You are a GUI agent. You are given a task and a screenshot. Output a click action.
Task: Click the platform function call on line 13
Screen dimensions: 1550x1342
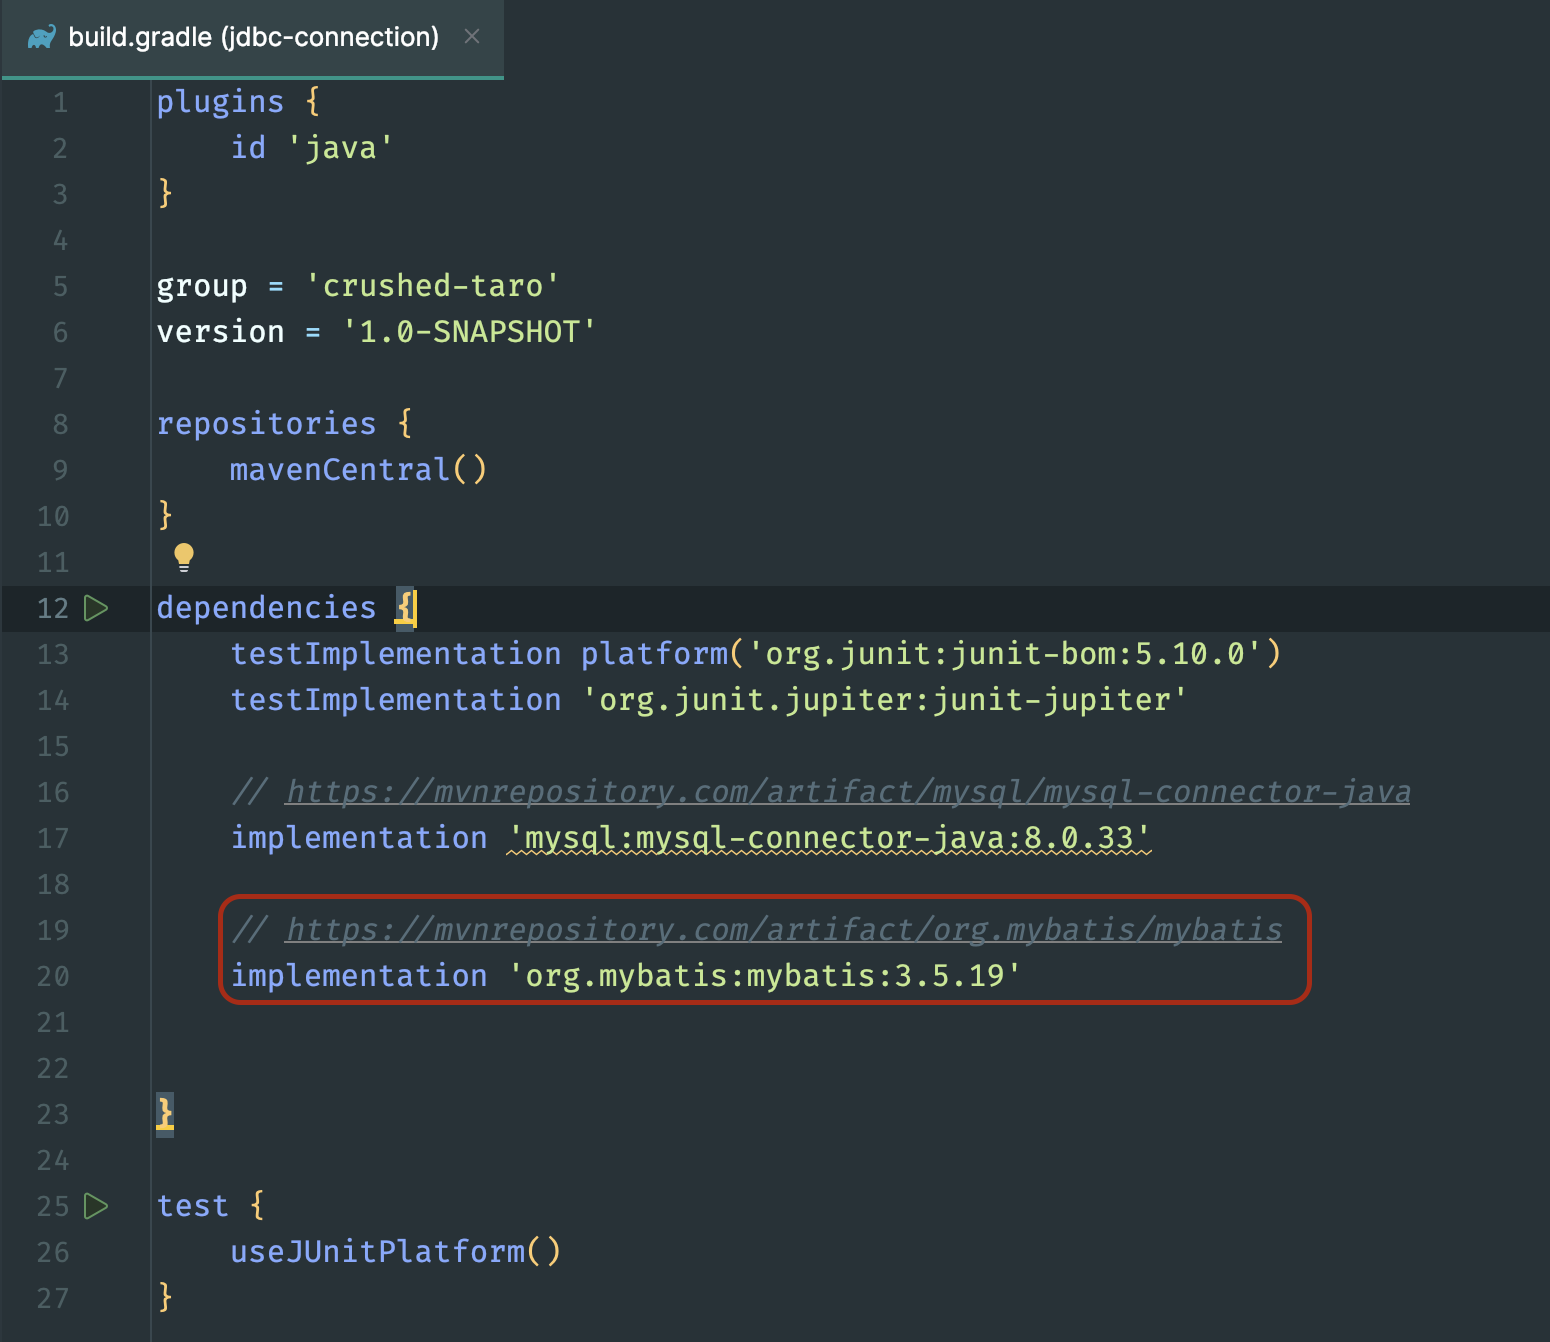(655, 654)
